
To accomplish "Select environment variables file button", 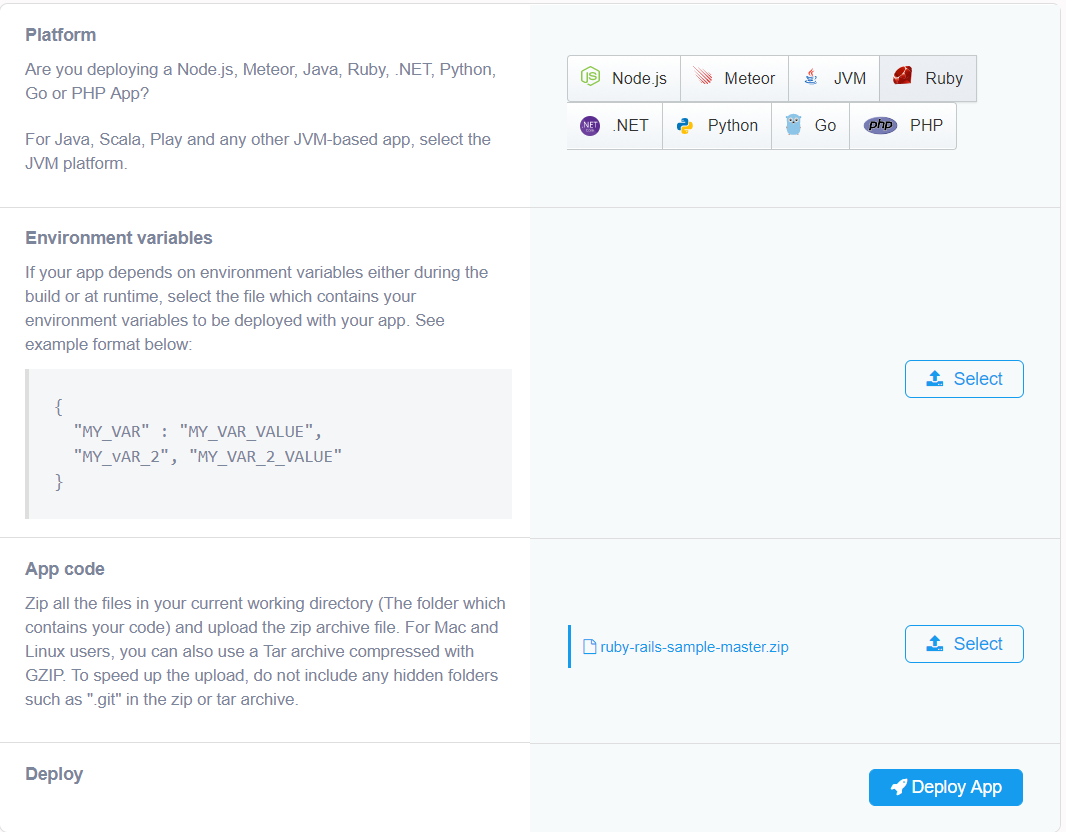I will point(964,379).
